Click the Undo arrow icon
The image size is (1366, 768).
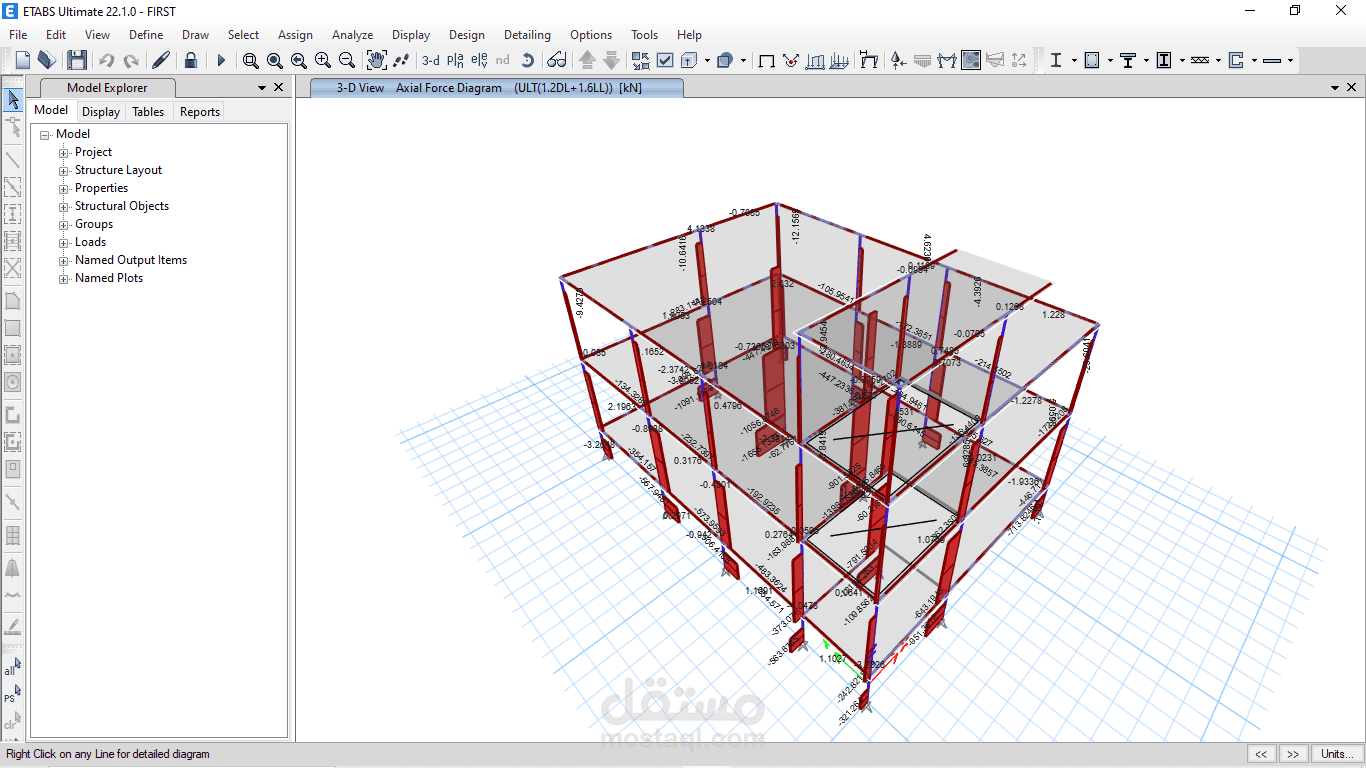coord(107,60)
